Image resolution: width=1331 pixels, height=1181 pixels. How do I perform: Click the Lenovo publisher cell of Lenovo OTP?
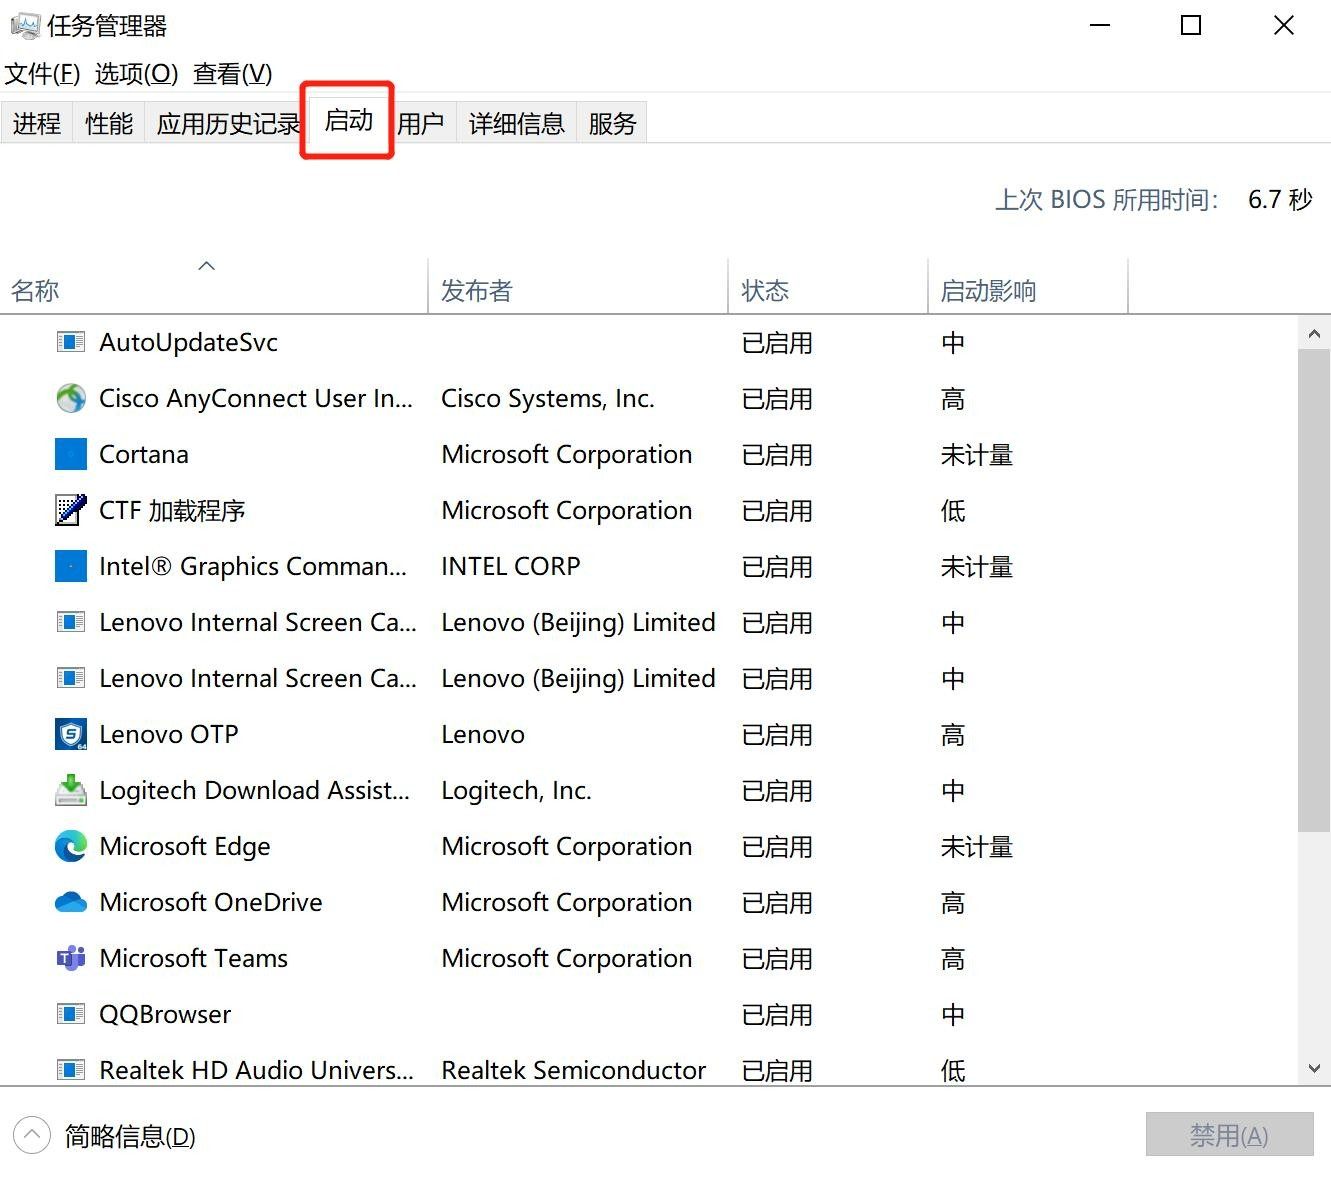(x=483, y=734)
